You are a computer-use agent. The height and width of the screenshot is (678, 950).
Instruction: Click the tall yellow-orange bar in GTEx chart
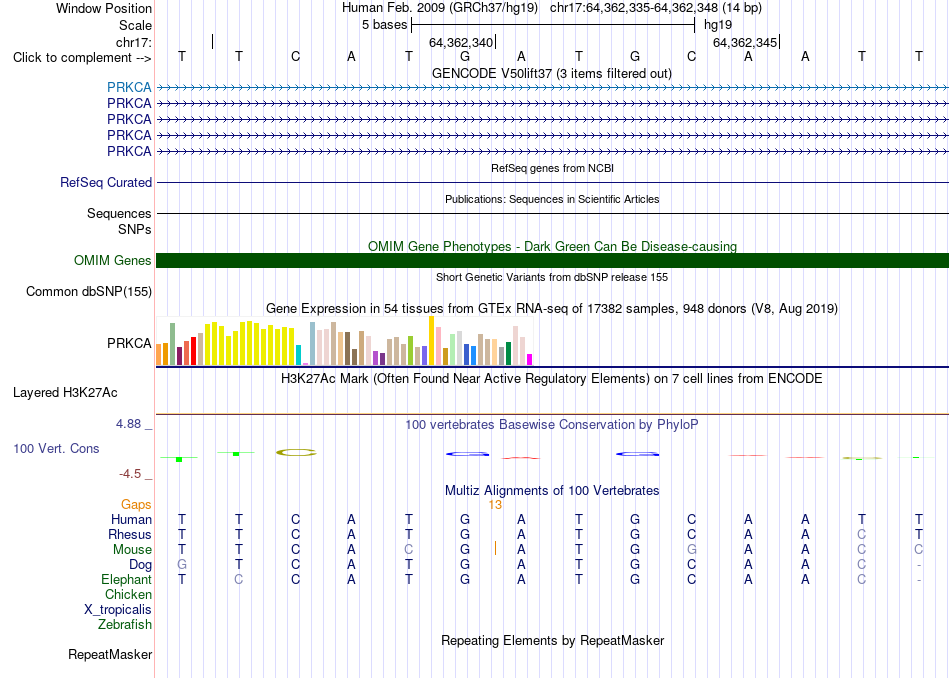click(431, 341)
